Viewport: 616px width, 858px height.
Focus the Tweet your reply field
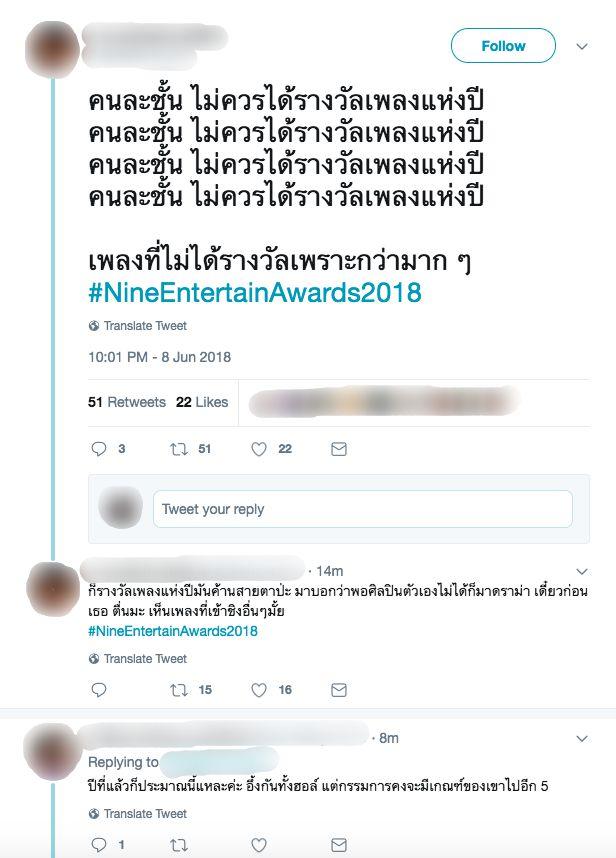point(363,509)
